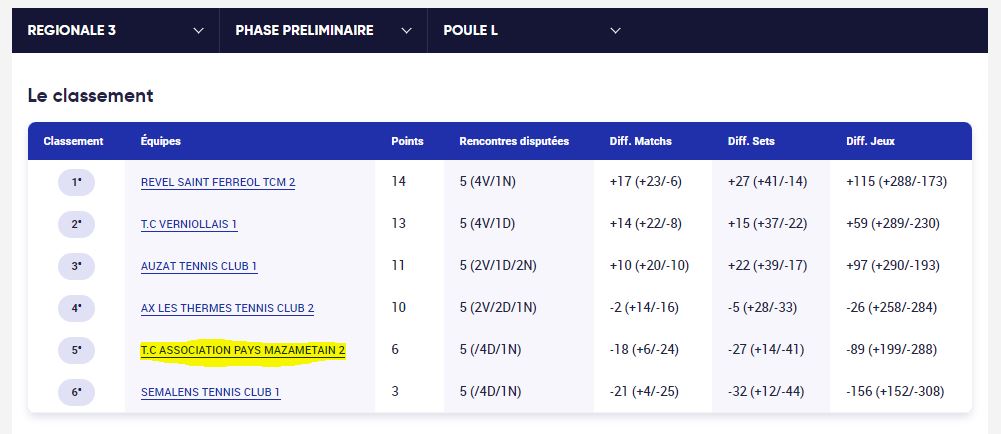Click highlighted T.C ASSOCIATION PAYS MAZAMETAIN 2
1001x434 pixels.
[x=243, y=350]
